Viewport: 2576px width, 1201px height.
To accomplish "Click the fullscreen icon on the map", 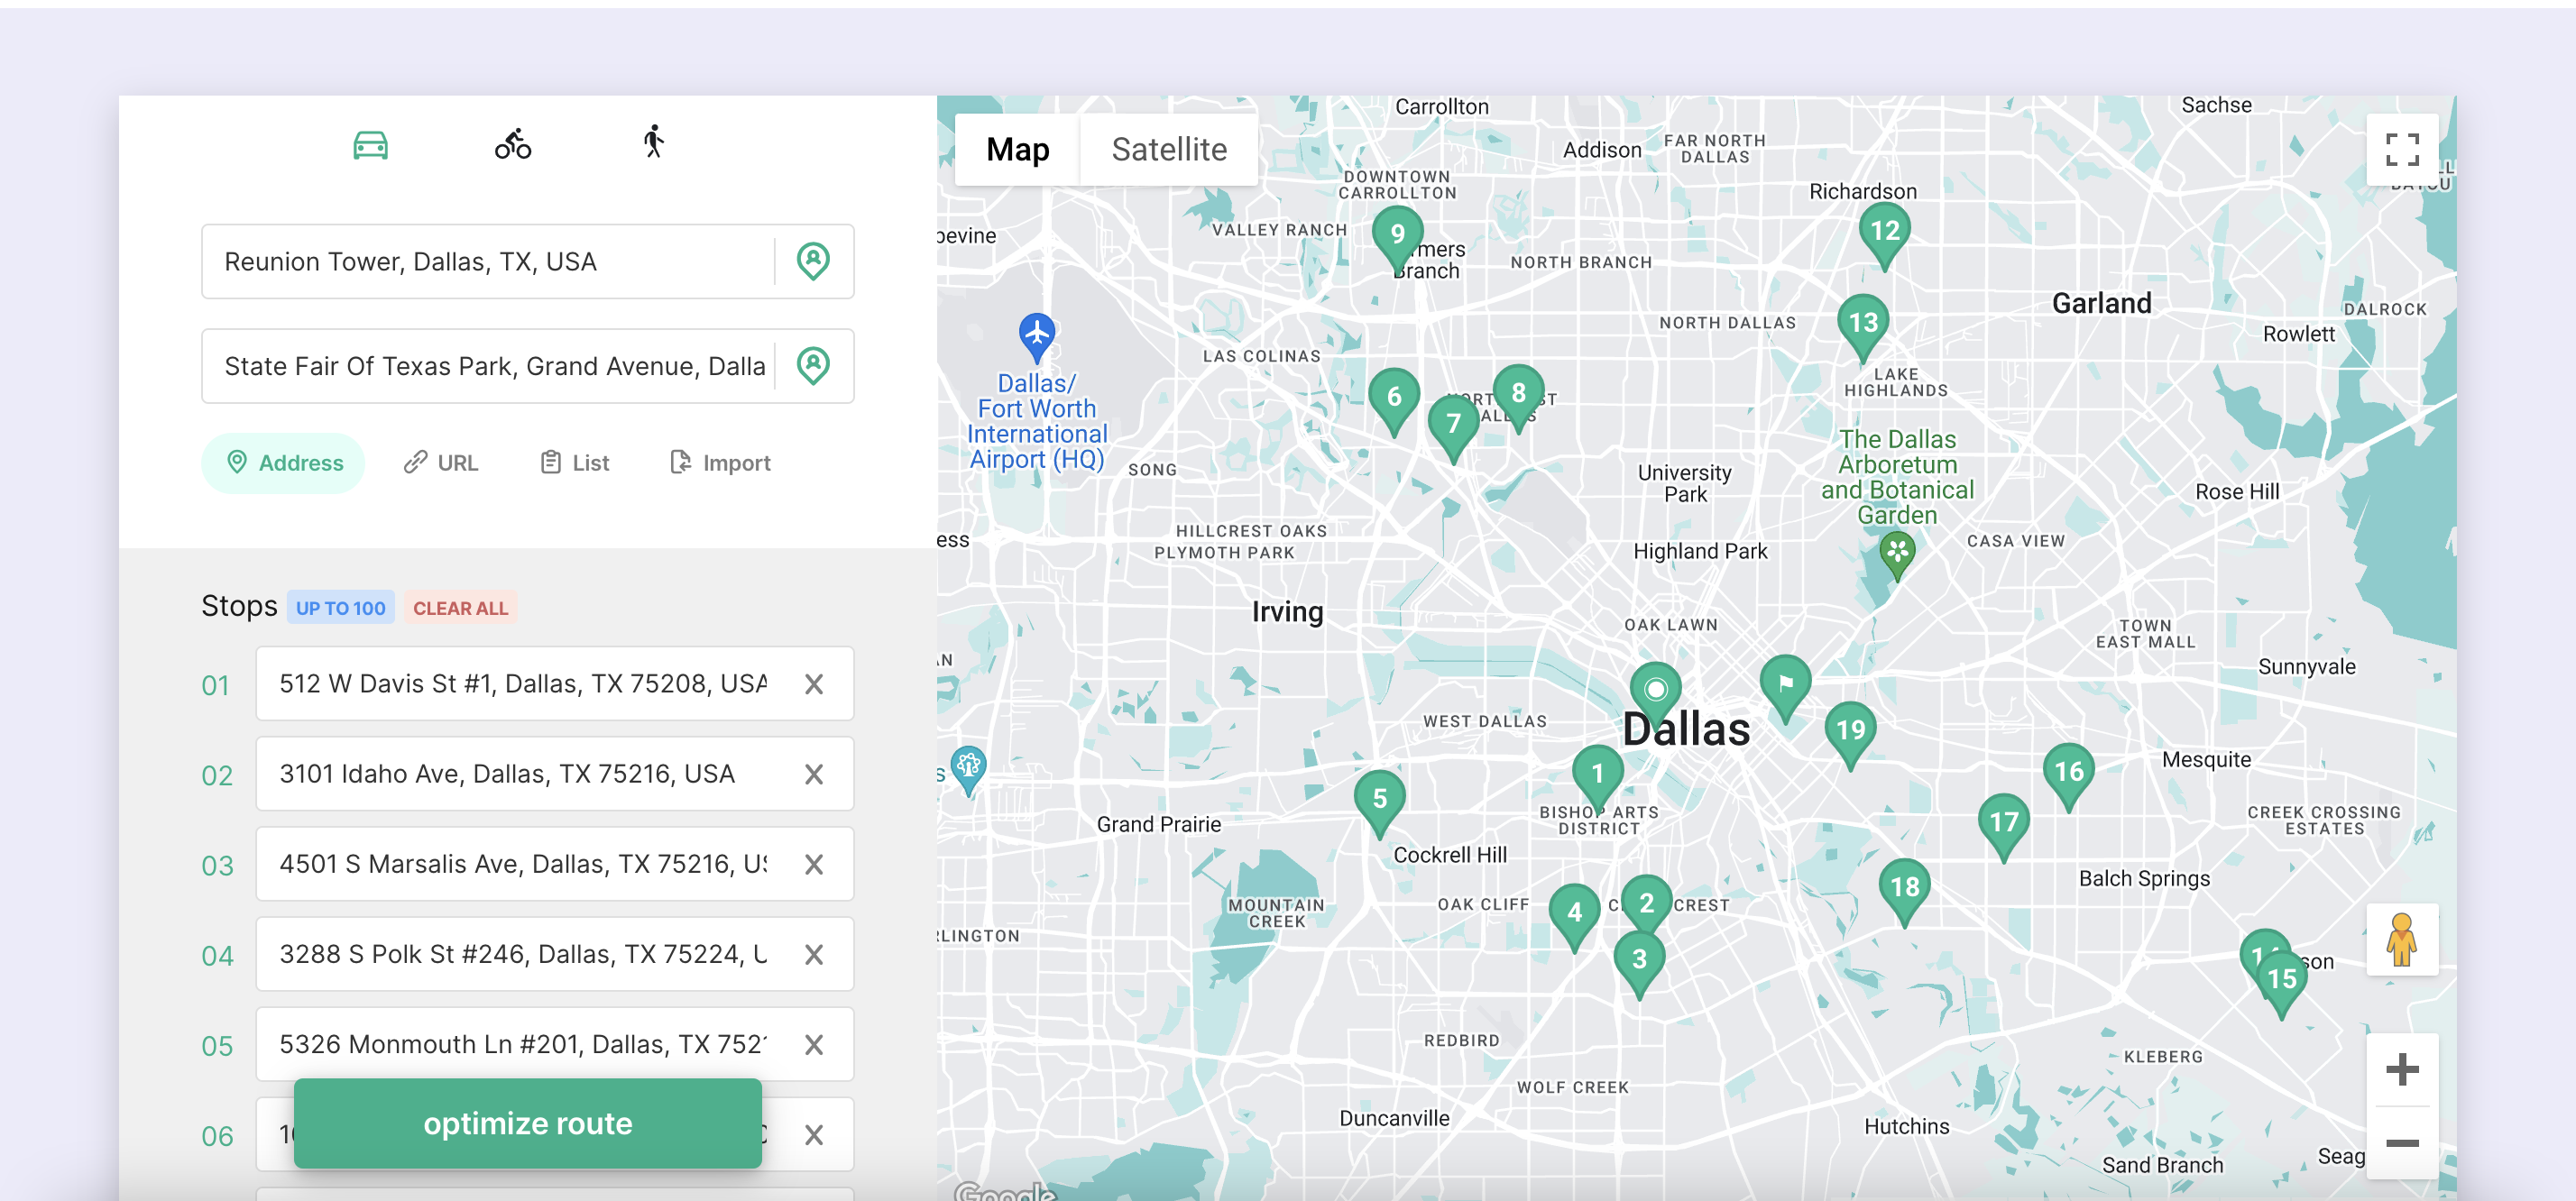I will (2404, 148).
